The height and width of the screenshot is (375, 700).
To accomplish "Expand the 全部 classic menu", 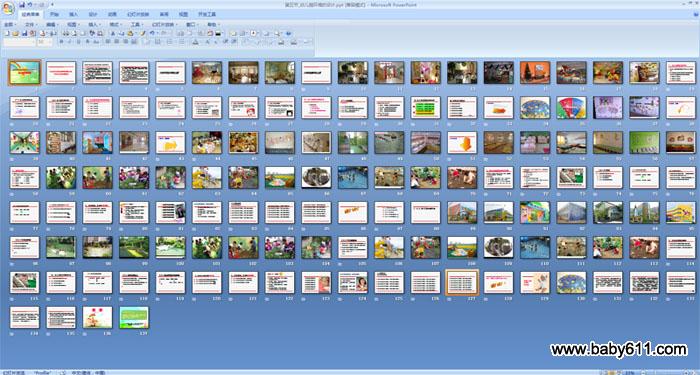I will click(10, 25).
